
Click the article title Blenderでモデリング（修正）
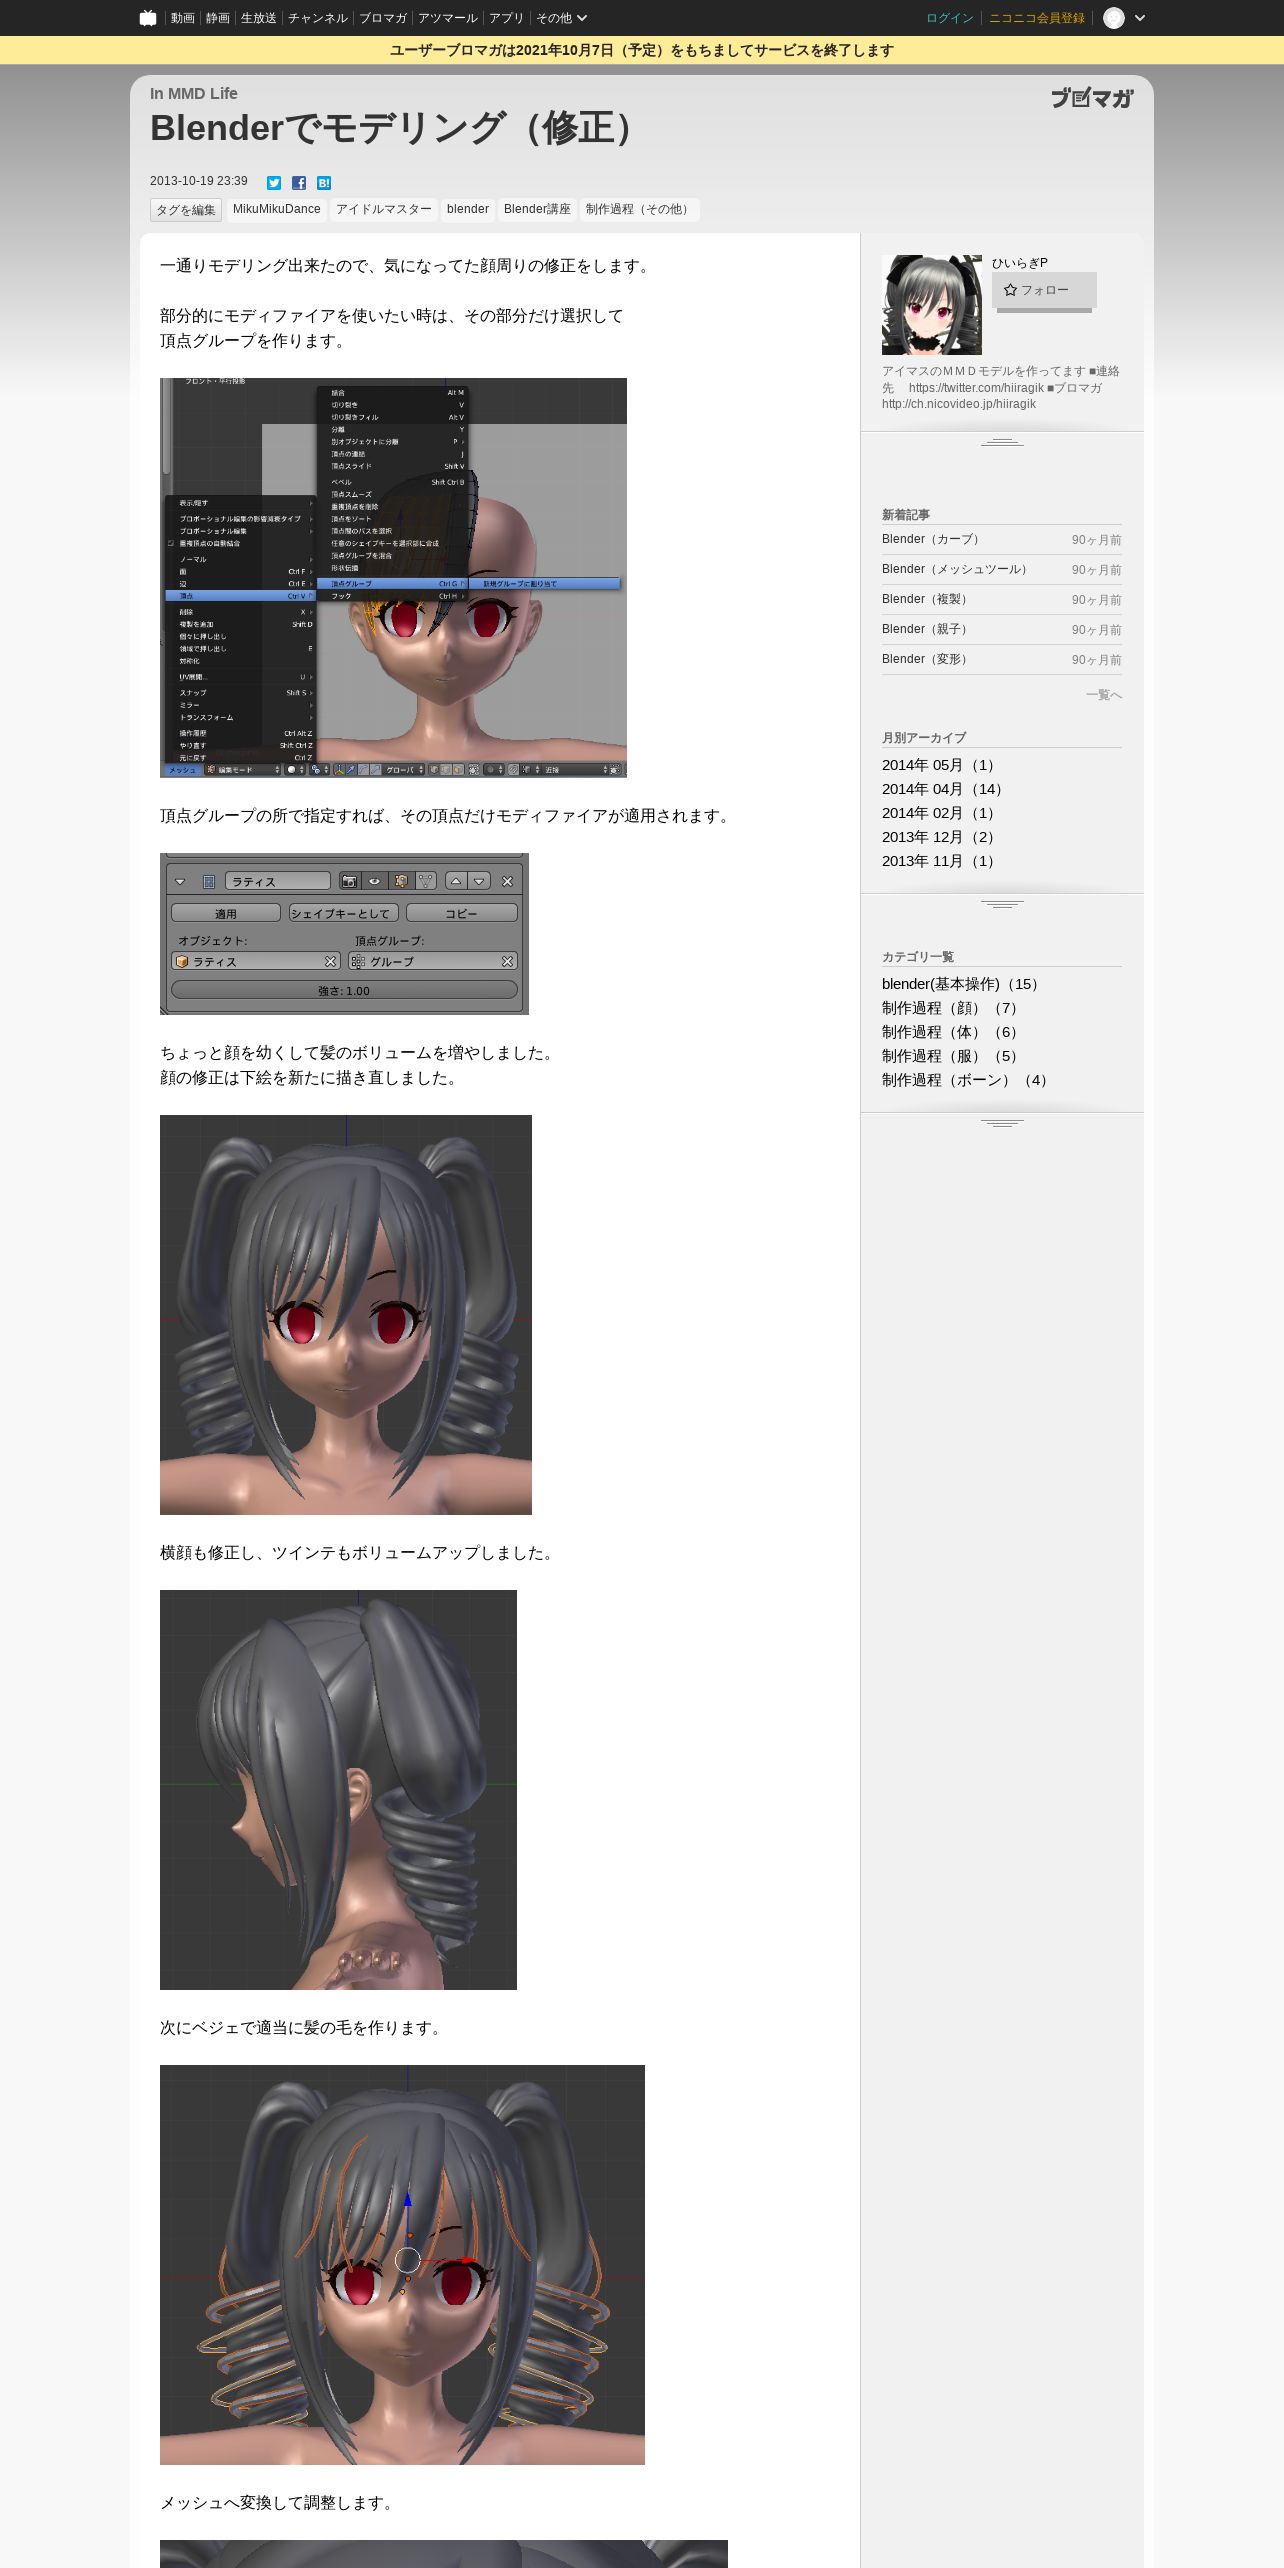396,128
